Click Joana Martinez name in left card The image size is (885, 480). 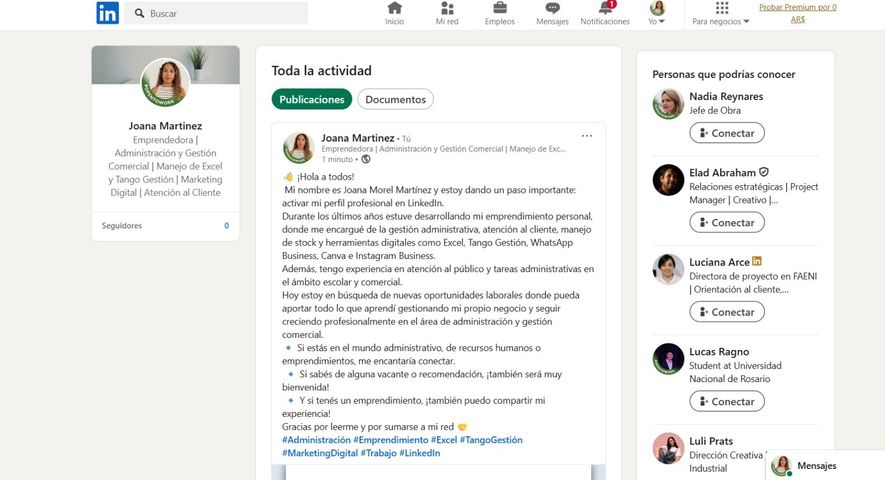165,126
